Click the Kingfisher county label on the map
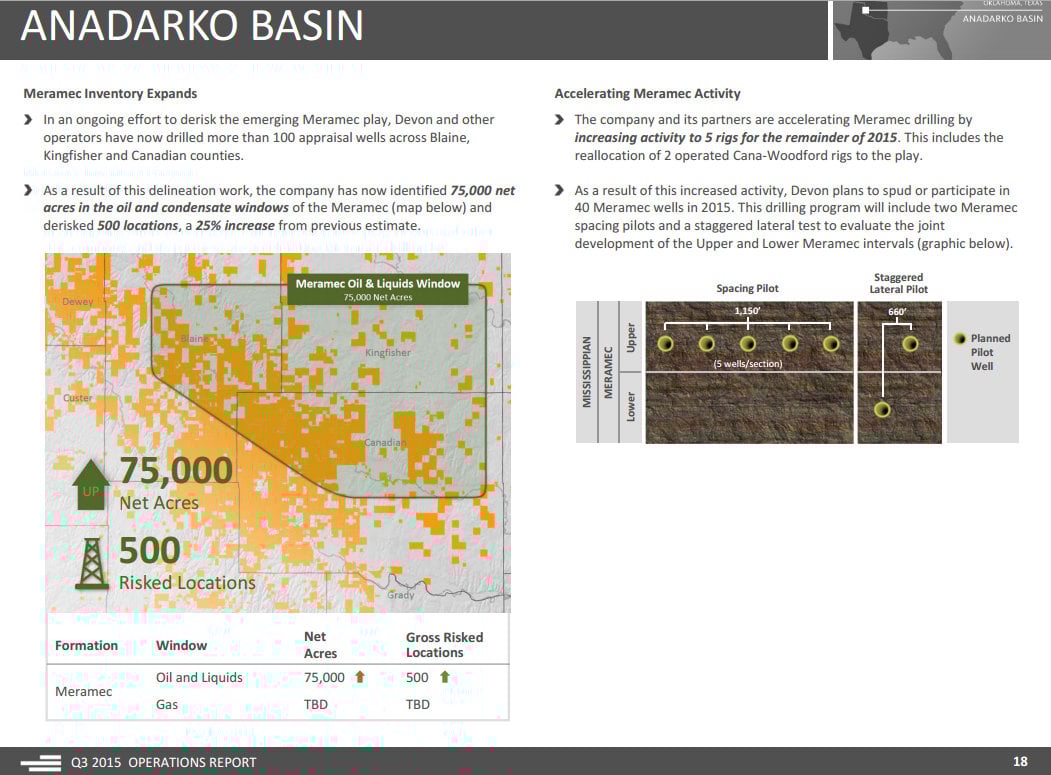The width and height of the screenshot is (1051, 775). pos(388,353)
